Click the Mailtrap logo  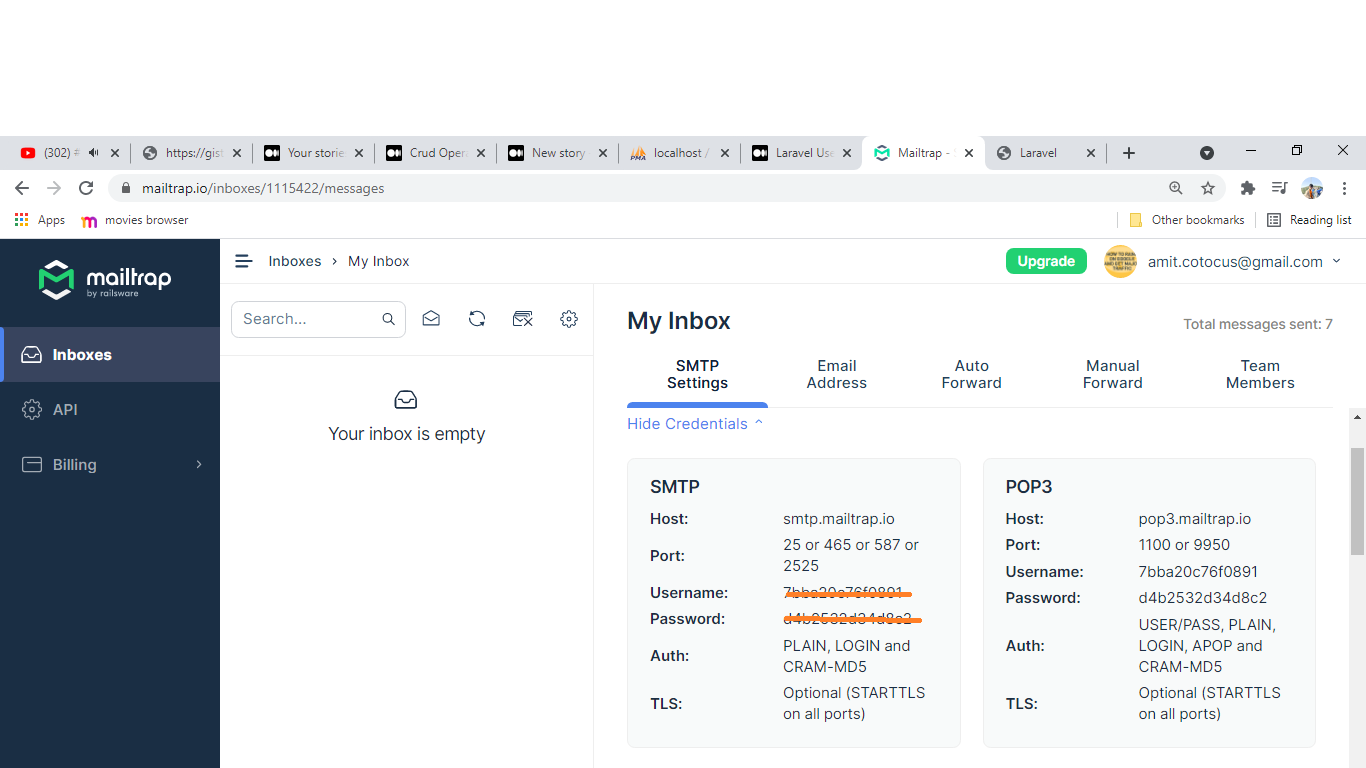(105, 280)
